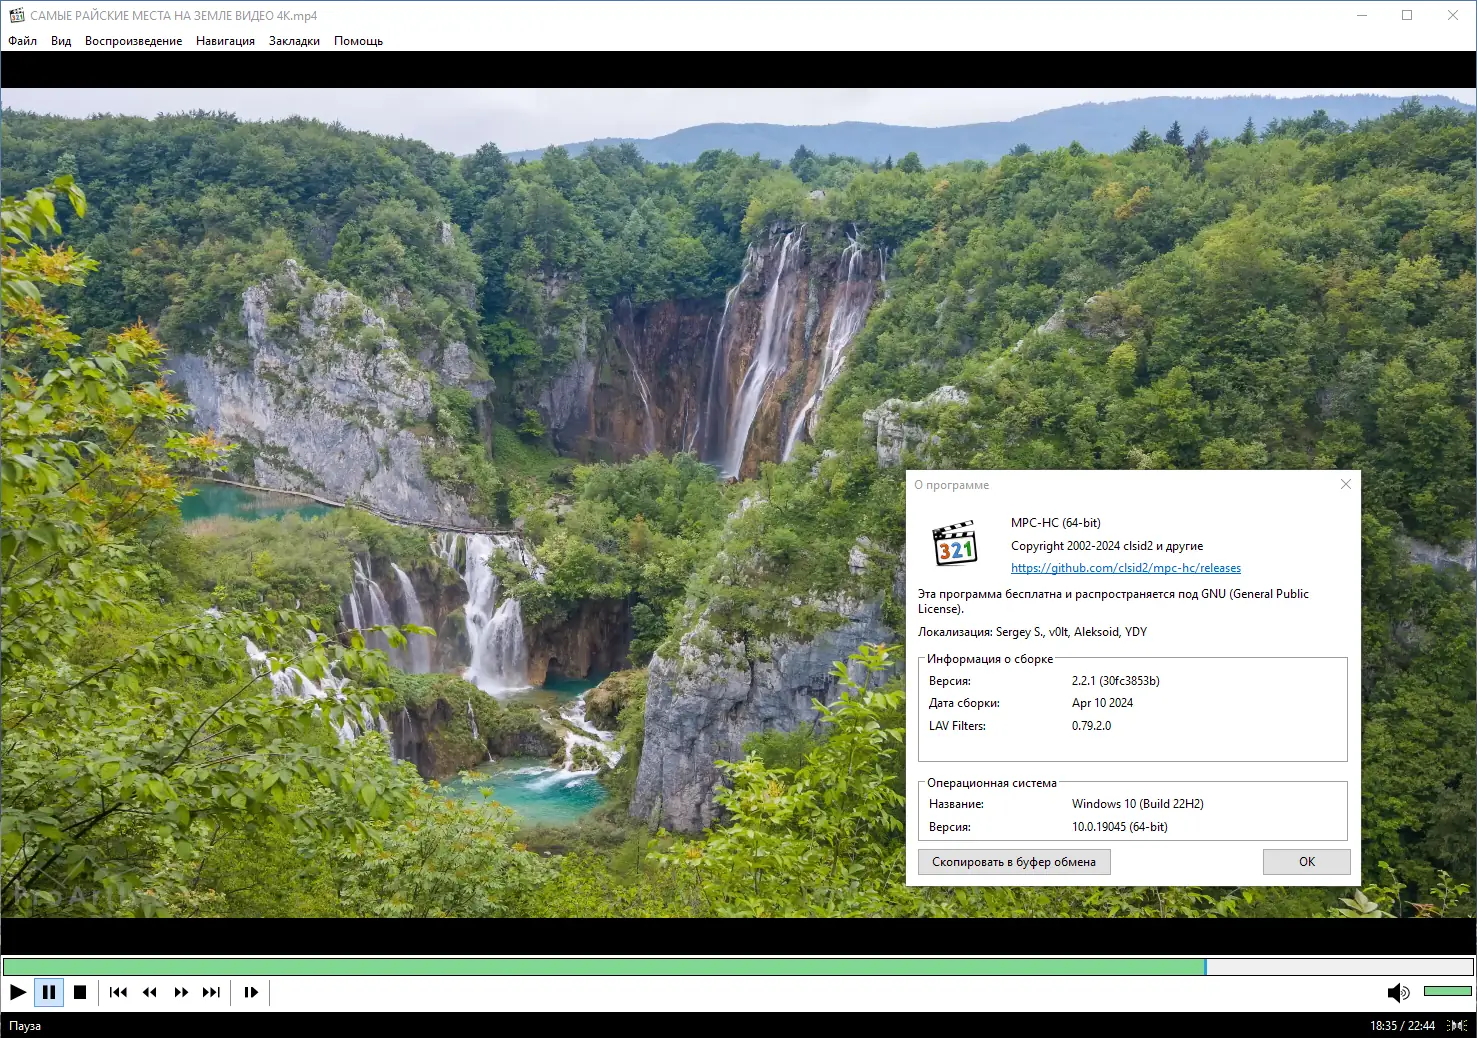Click the "Пауза" status text
Image resolution: width=1477 pixels, height=1038 pixels.
[25, 1026]
